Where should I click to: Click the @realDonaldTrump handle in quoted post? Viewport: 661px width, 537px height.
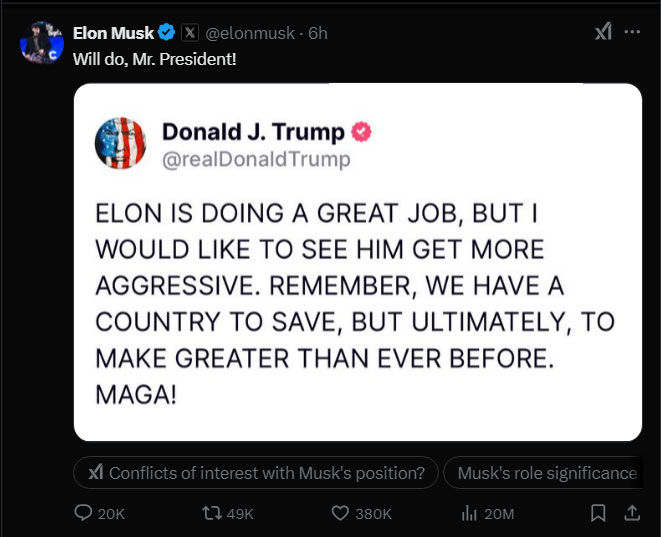point(256,159)
